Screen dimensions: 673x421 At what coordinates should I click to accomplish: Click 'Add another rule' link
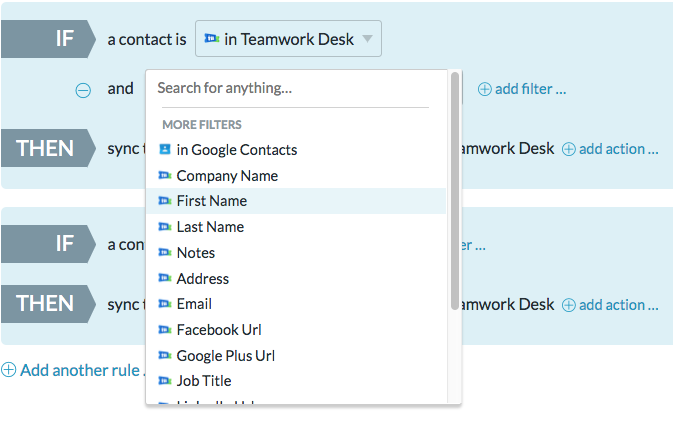coord(73,370)
